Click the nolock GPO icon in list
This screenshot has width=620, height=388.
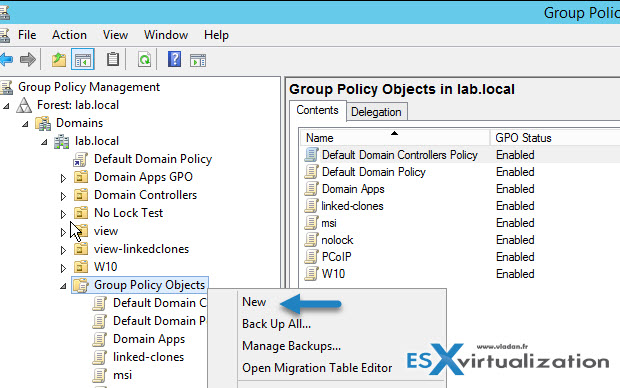click(x=311, y=240)
